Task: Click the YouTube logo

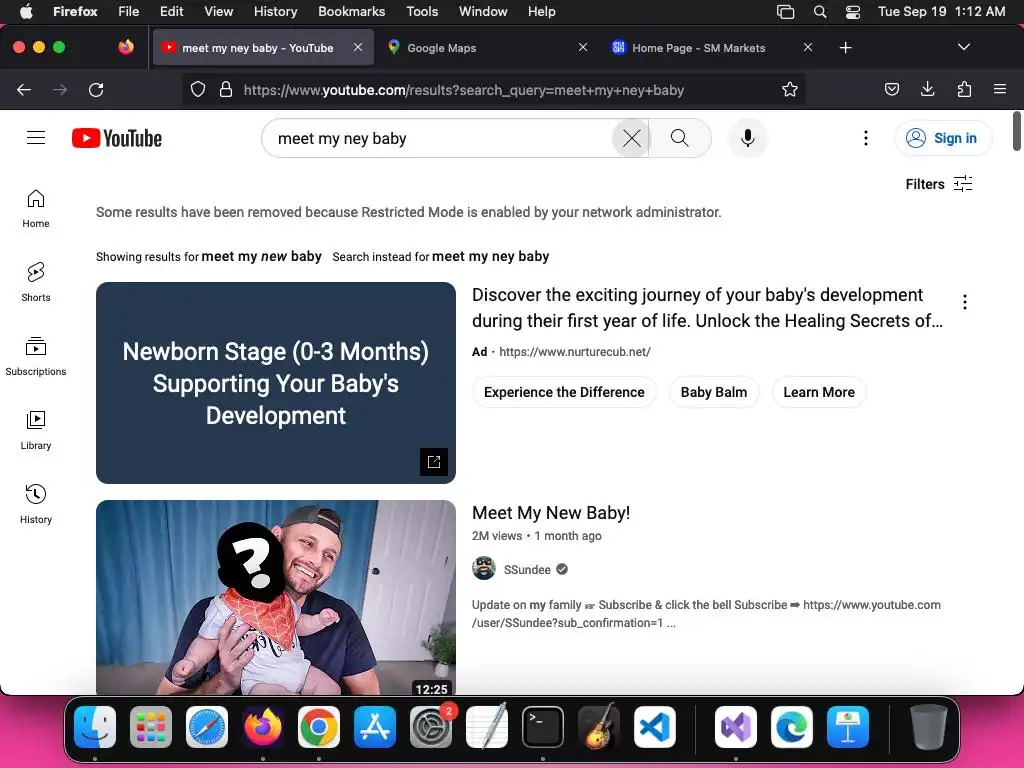Action: pos(117,138)
